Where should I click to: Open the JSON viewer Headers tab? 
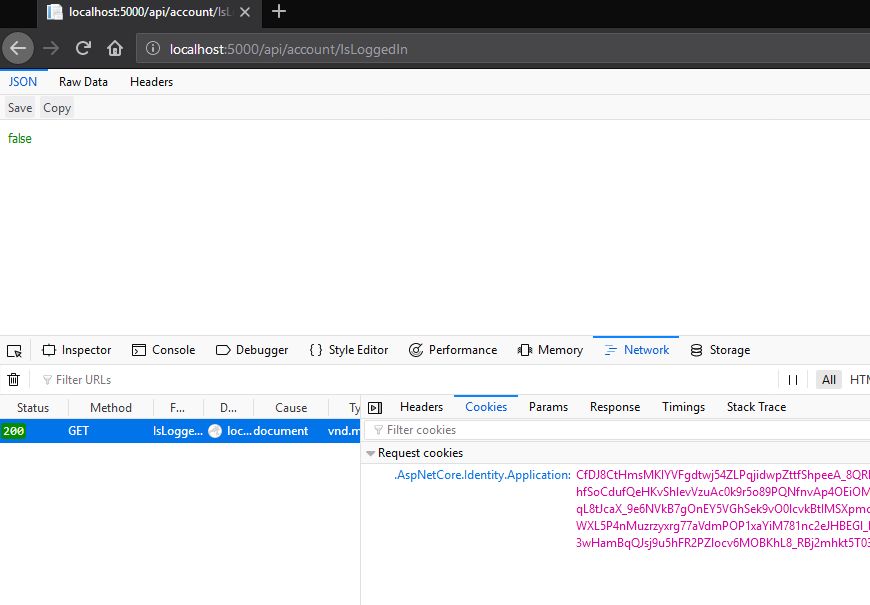pyautogui.click(x=151, y=82)
